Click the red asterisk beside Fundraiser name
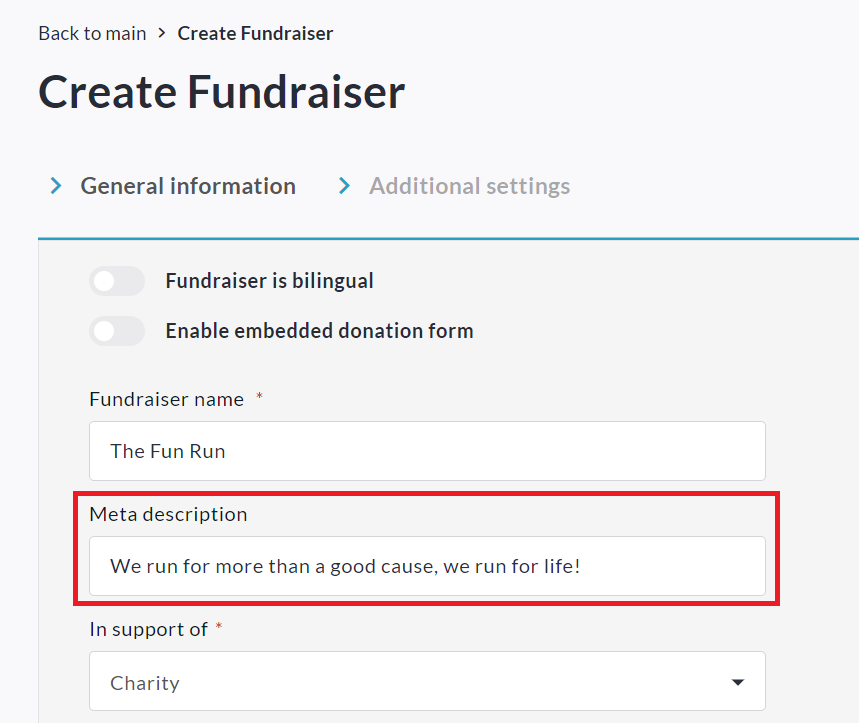Viewport: 859px width, 723px height. tap(260, 397)
